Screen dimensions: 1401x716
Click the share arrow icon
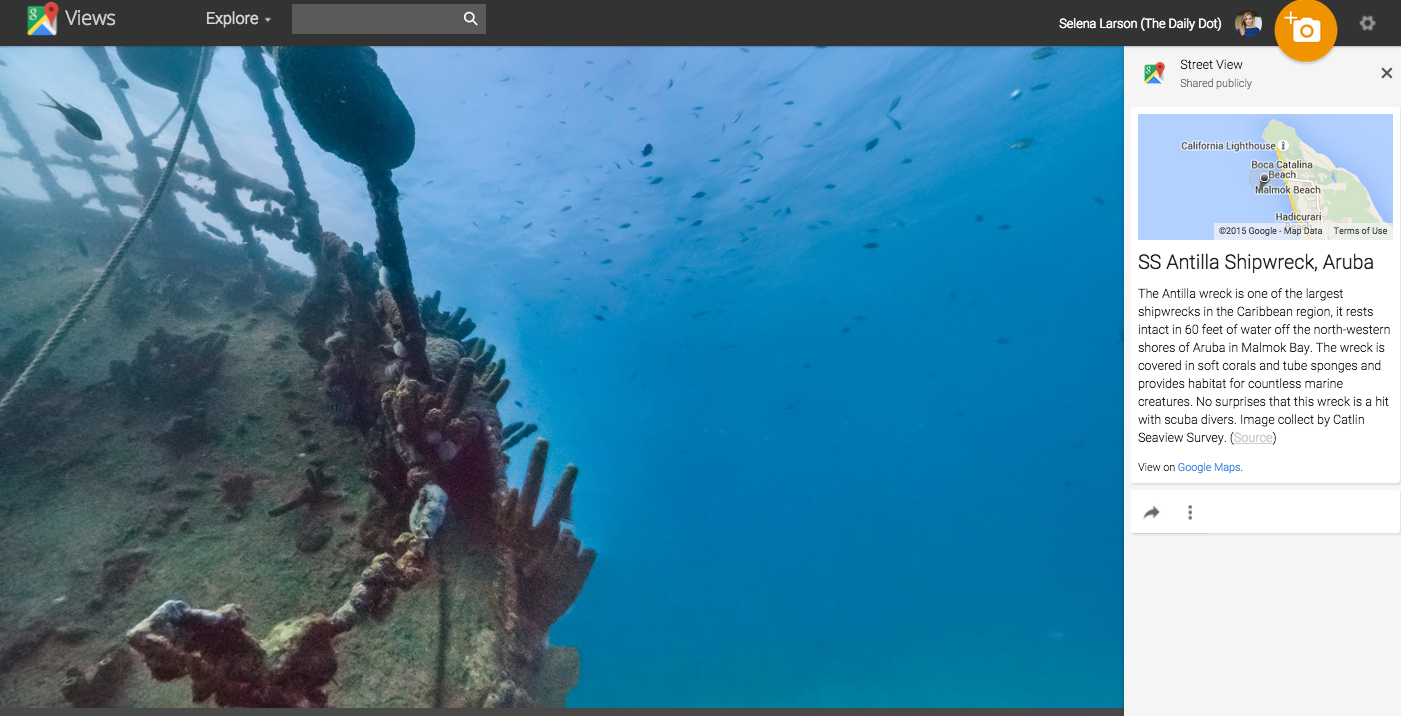coord(1152,513)
